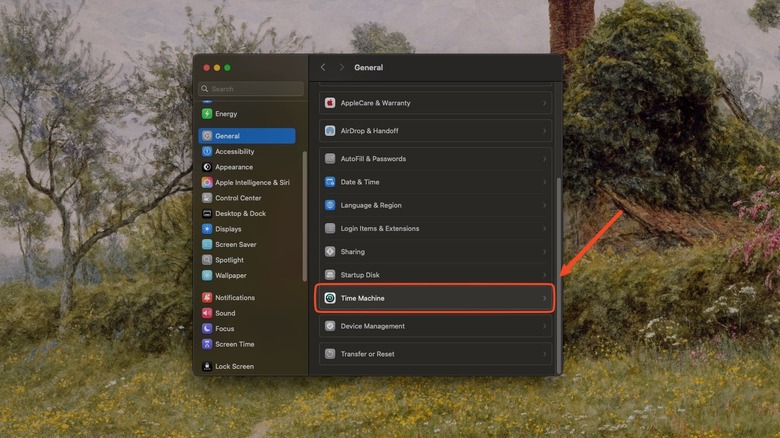Go to Desktop & Dock settings
Image resolution: width=780 pixels, height=438 pixels.
tap(240, 214)
